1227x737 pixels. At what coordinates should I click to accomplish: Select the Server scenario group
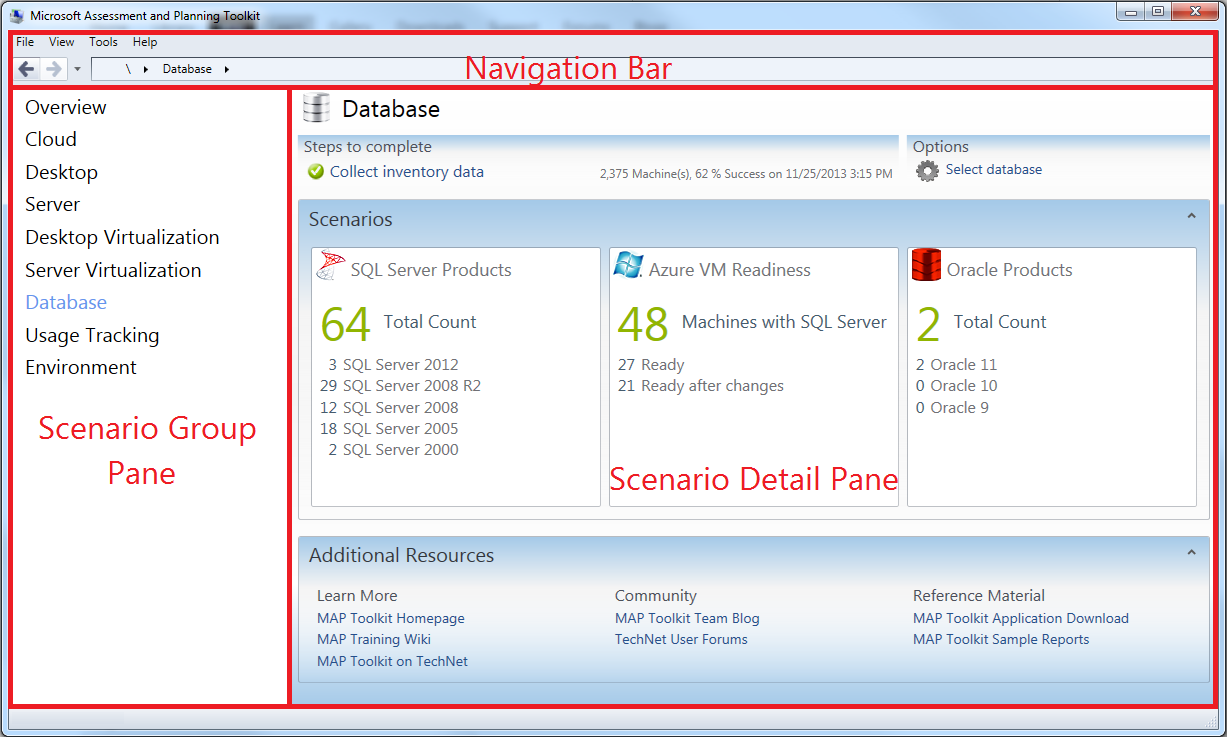click(53, 204)
